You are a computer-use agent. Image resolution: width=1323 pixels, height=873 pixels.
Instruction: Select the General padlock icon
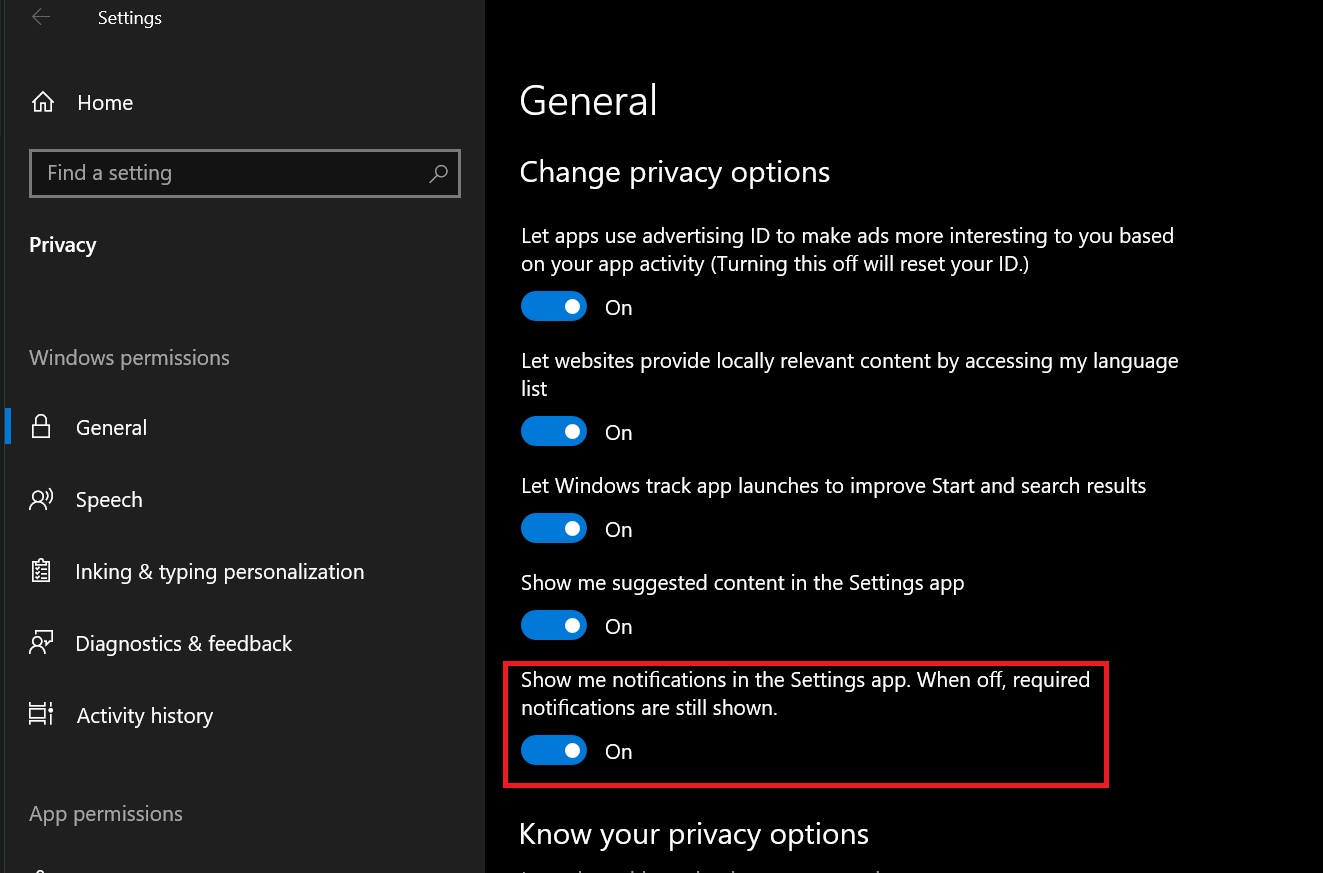(42, 427)
